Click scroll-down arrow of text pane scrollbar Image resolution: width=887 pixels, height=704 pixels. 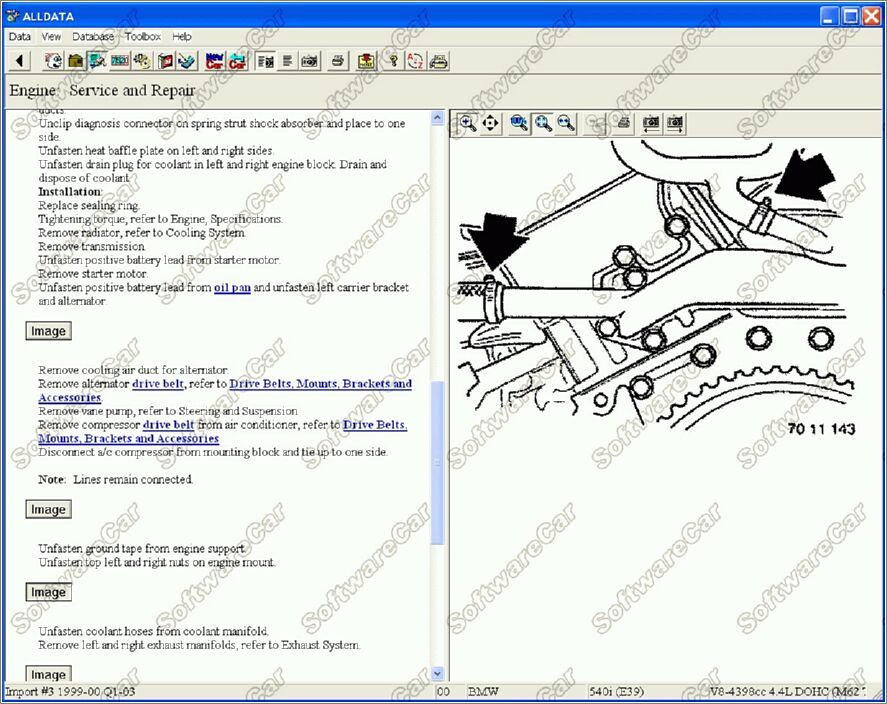pyautogui.click(x=437, y=674)
